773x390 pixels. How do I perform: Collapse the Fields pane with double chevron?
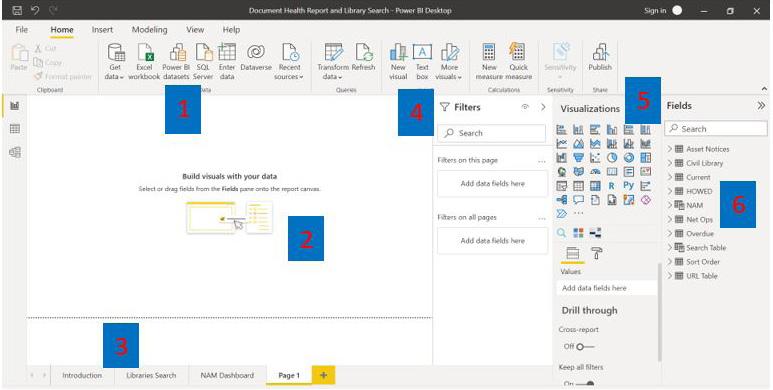point(761,106)
